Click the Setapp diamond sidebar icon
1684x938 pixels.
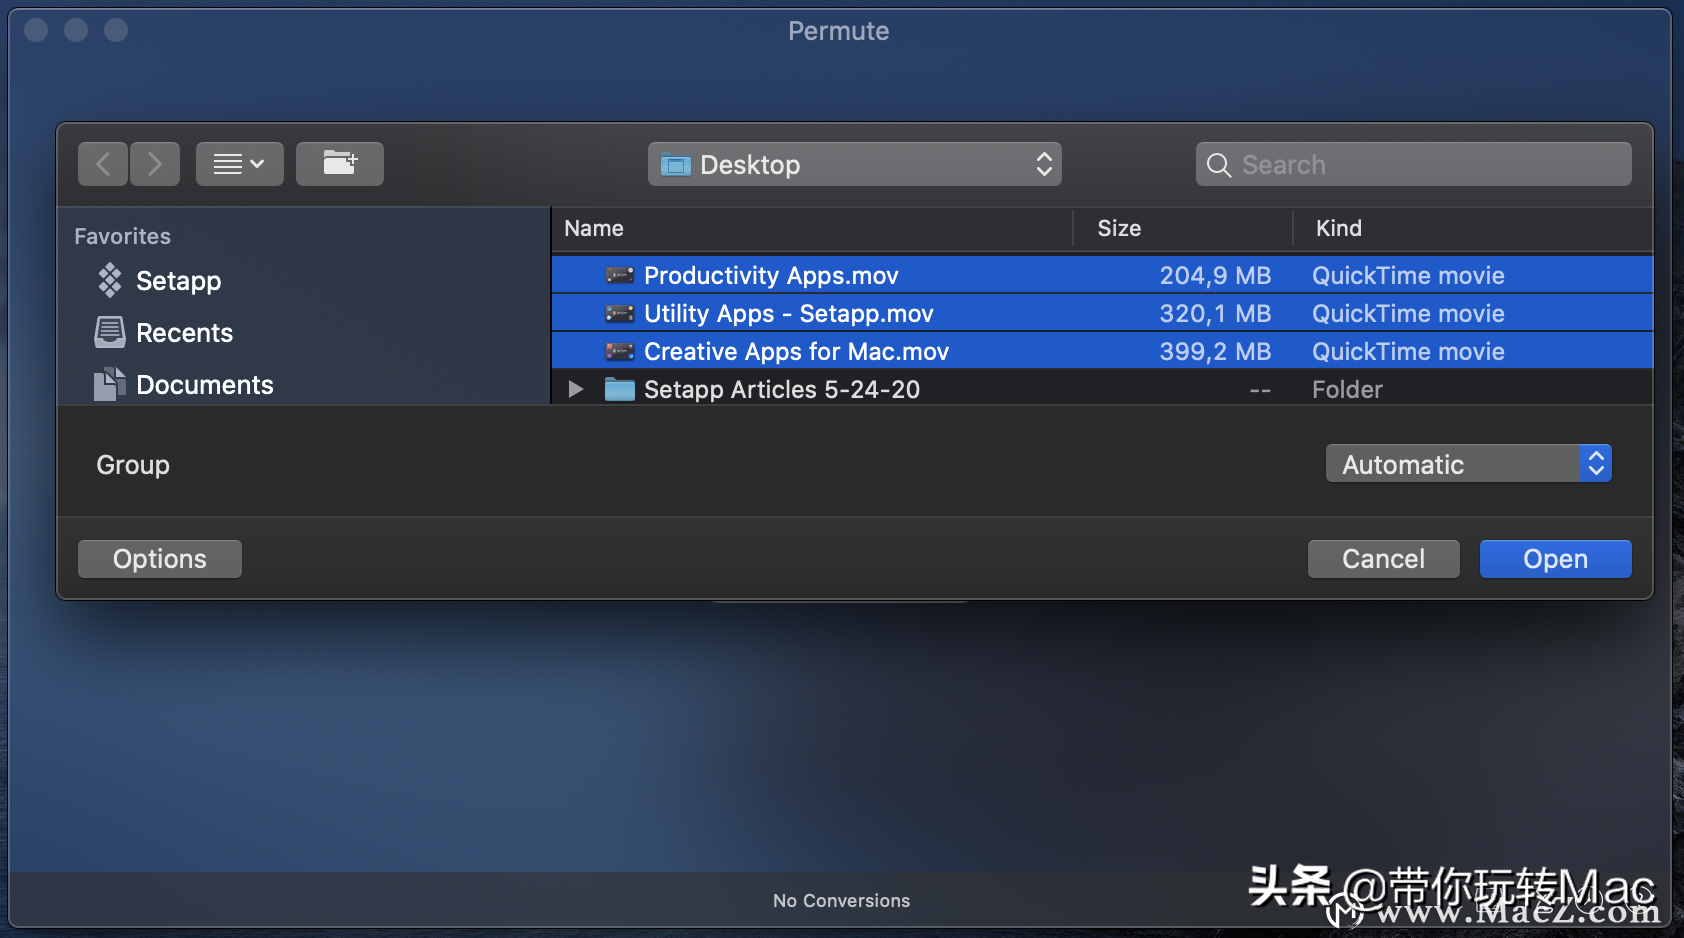pyautogui.click(x=110, y=281)
